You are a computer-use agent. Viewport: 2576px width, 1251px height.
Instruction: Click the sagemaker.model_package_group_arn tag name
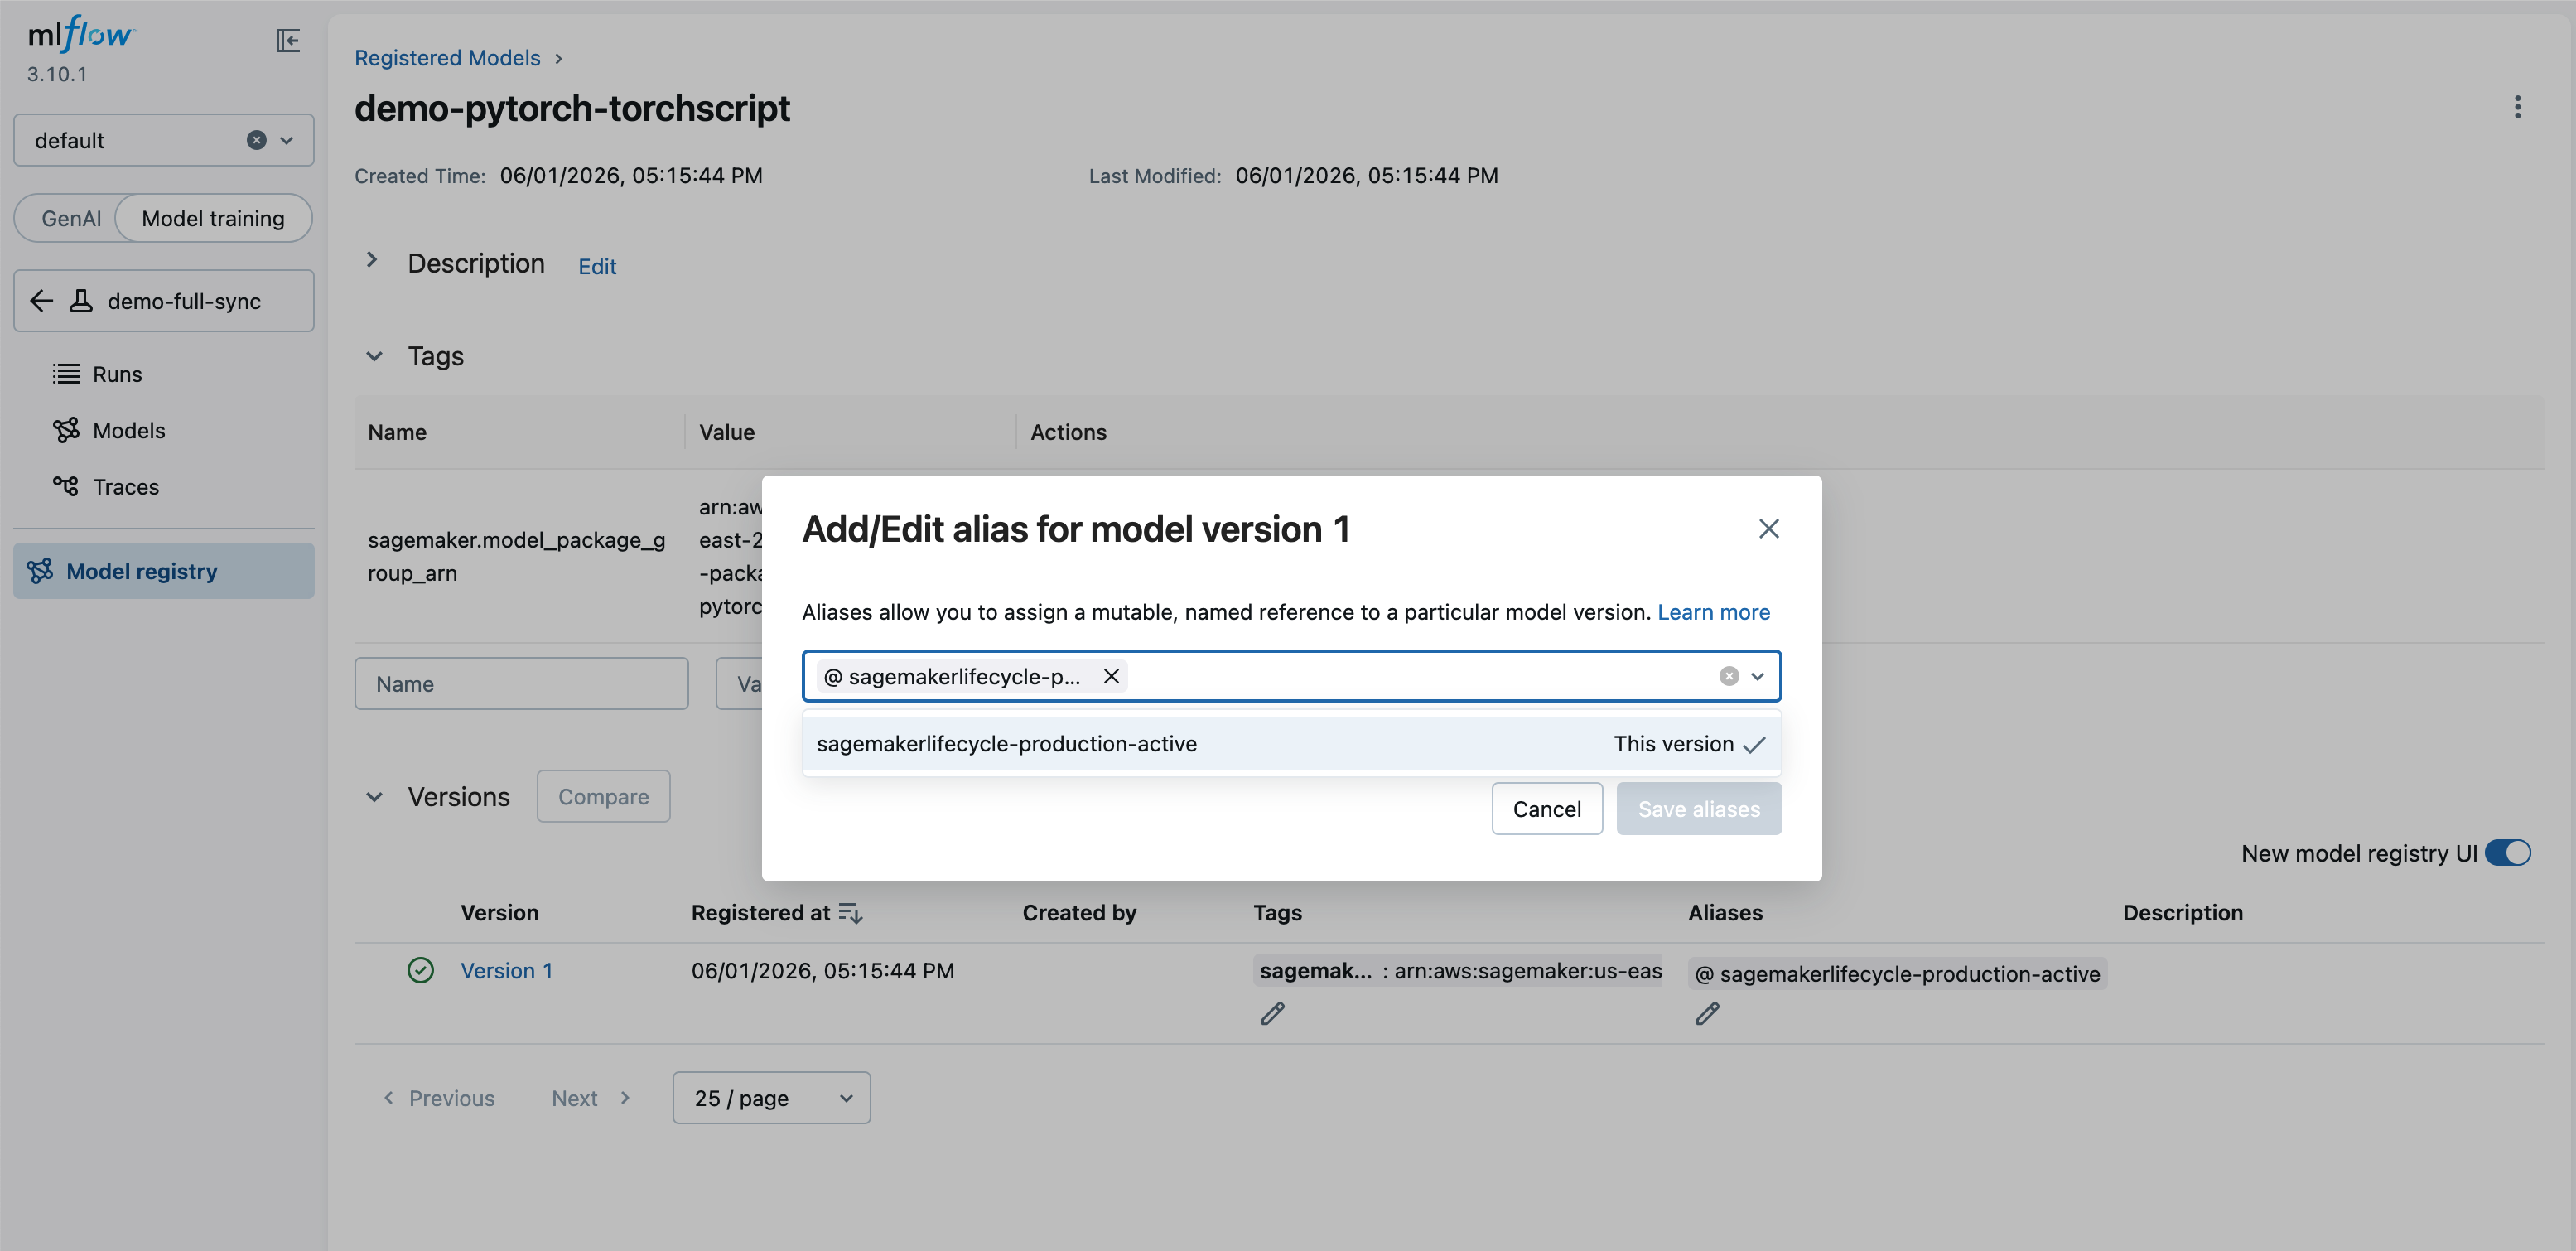point(516,556)
